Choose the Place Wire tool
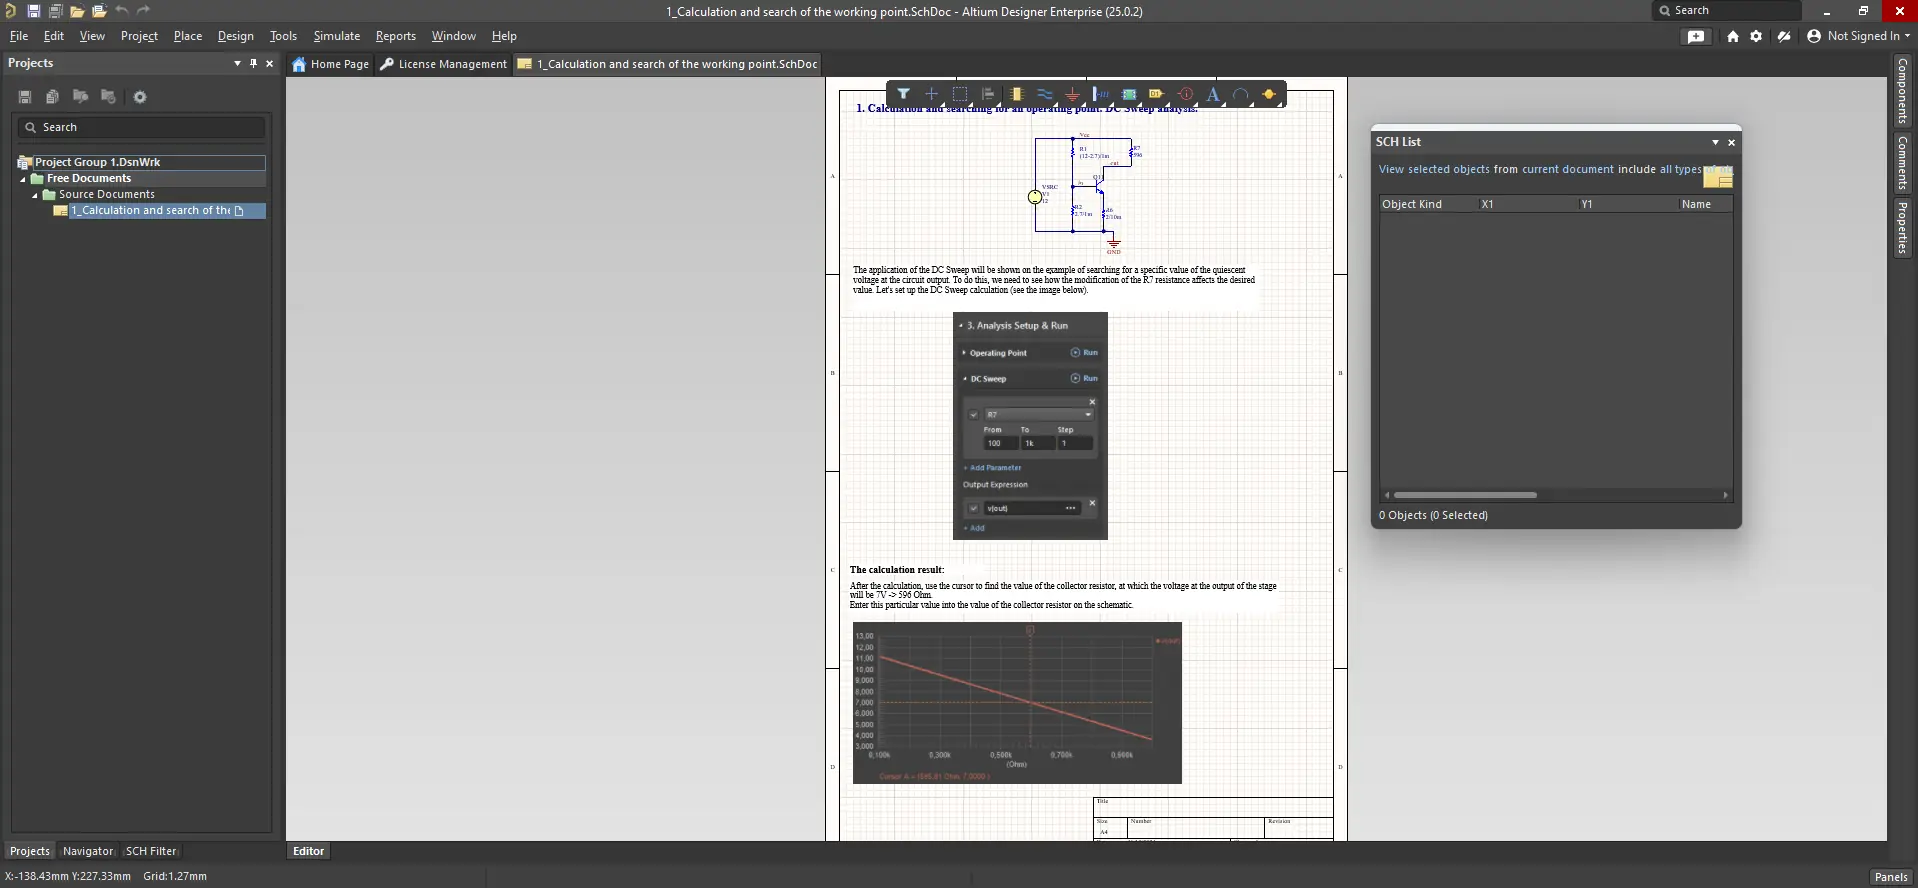1918x888 pixels. coord(1044,94)
